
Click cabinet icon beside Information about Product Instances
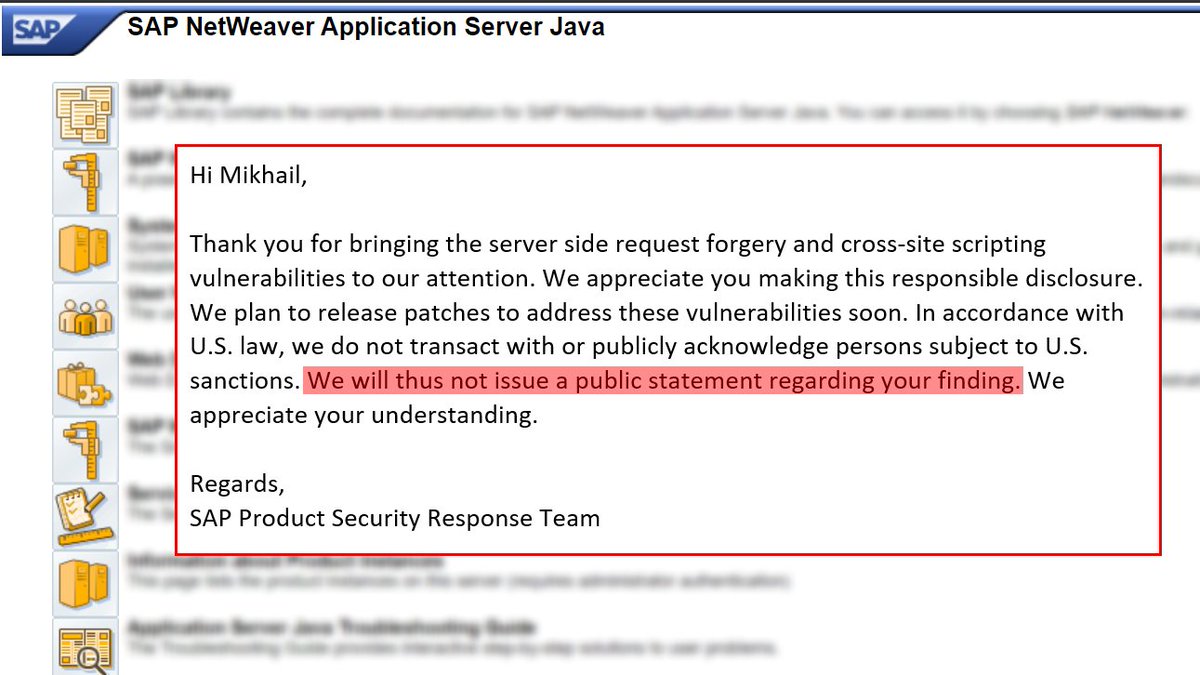tap(85, 582)
